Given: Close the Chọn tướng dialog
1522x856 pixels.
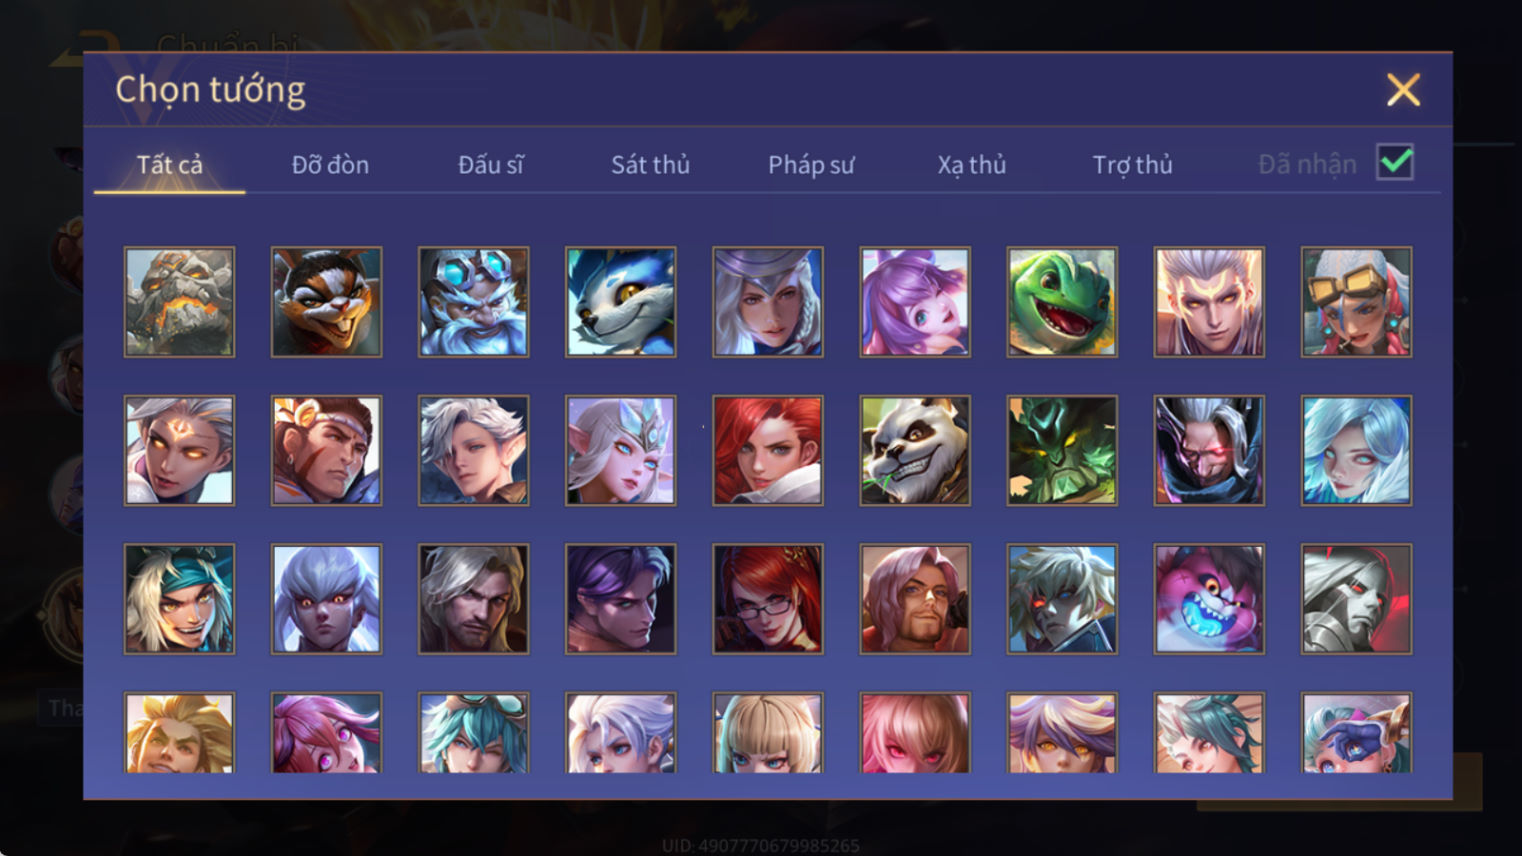Looking at the screenshot, I should click(1403, 90).
